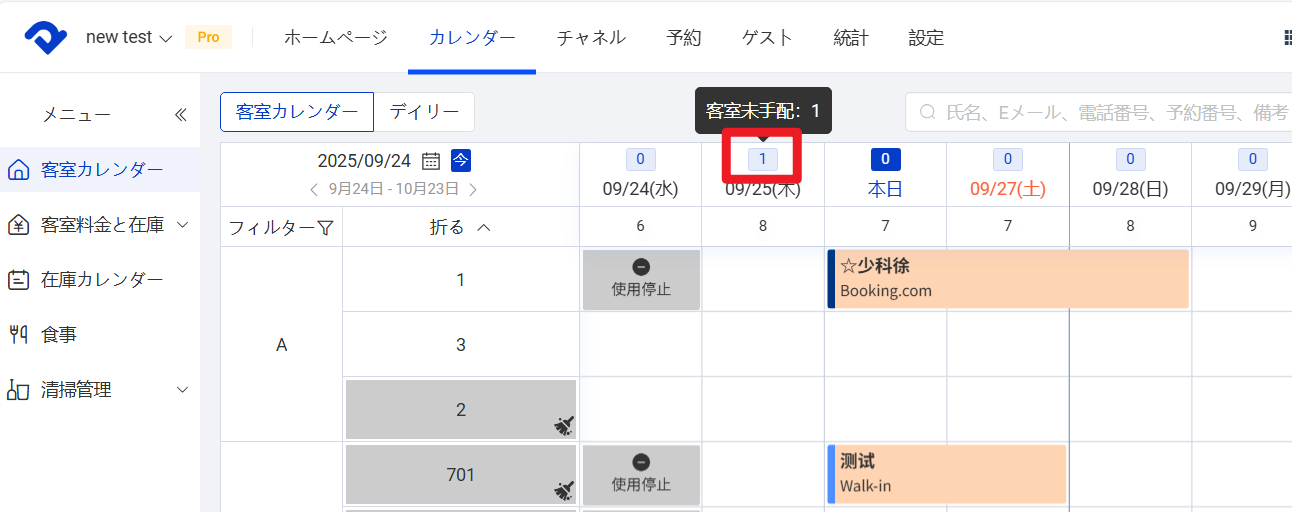Click the フィルター funnel icon

pyautogui.click(x=325, y=228)
